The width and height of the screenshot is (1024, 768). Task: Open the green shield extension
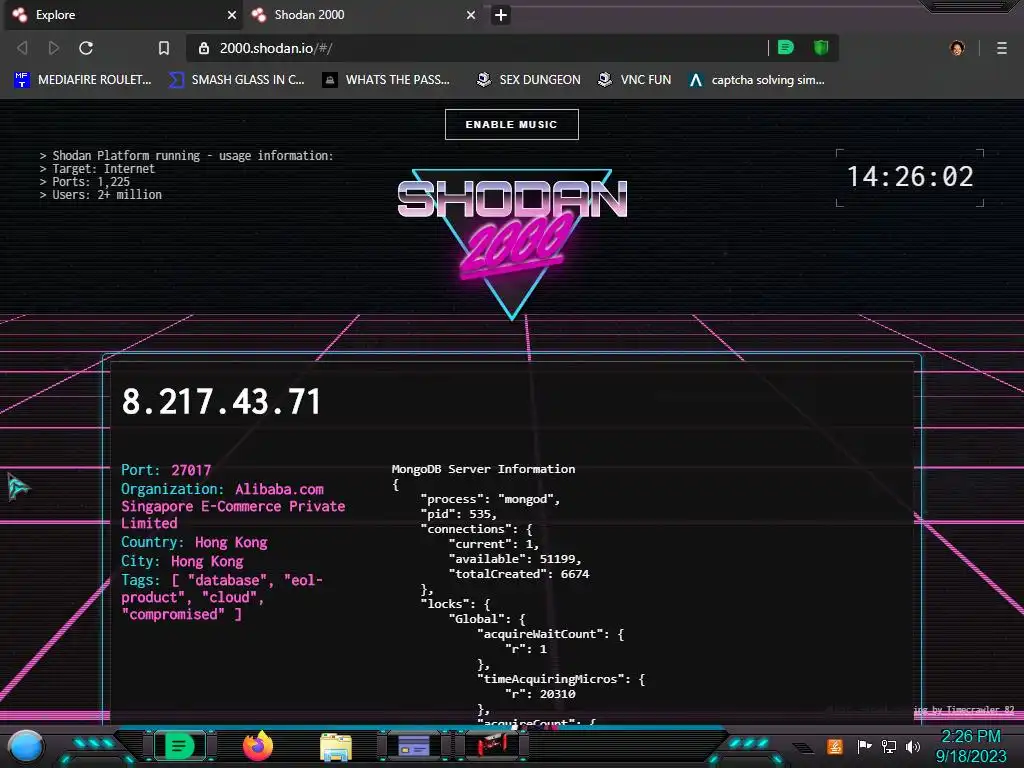click(x=821, y=47)
